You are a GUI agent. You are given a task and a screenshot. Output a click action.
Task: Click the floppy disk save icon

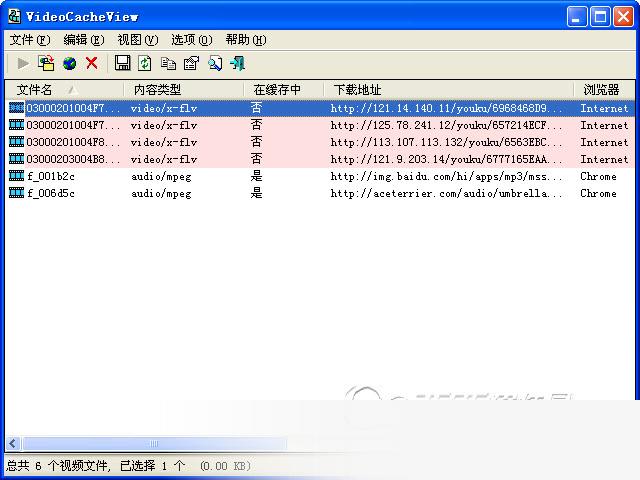[x=122, y=63]
